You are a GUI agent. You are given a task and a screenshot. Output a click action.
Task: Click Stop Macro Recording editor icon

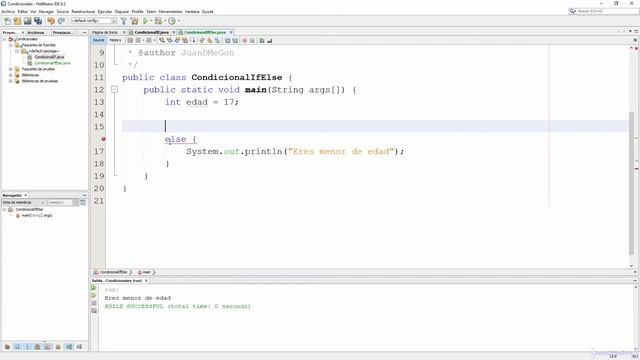click(252, 40)
